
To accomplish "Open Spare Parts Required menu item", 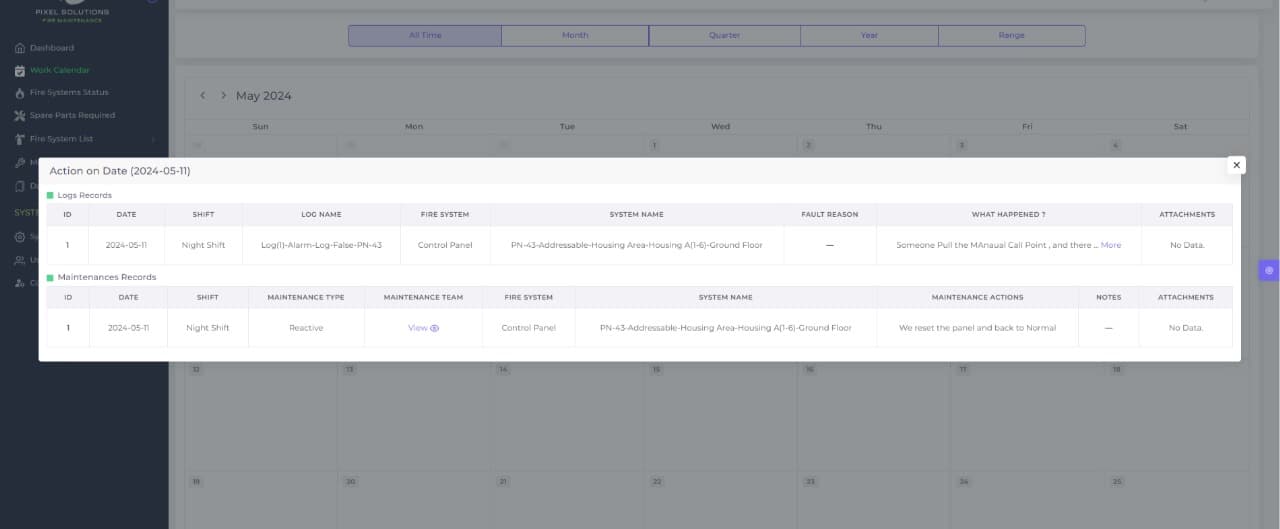I will pos(72,115).
